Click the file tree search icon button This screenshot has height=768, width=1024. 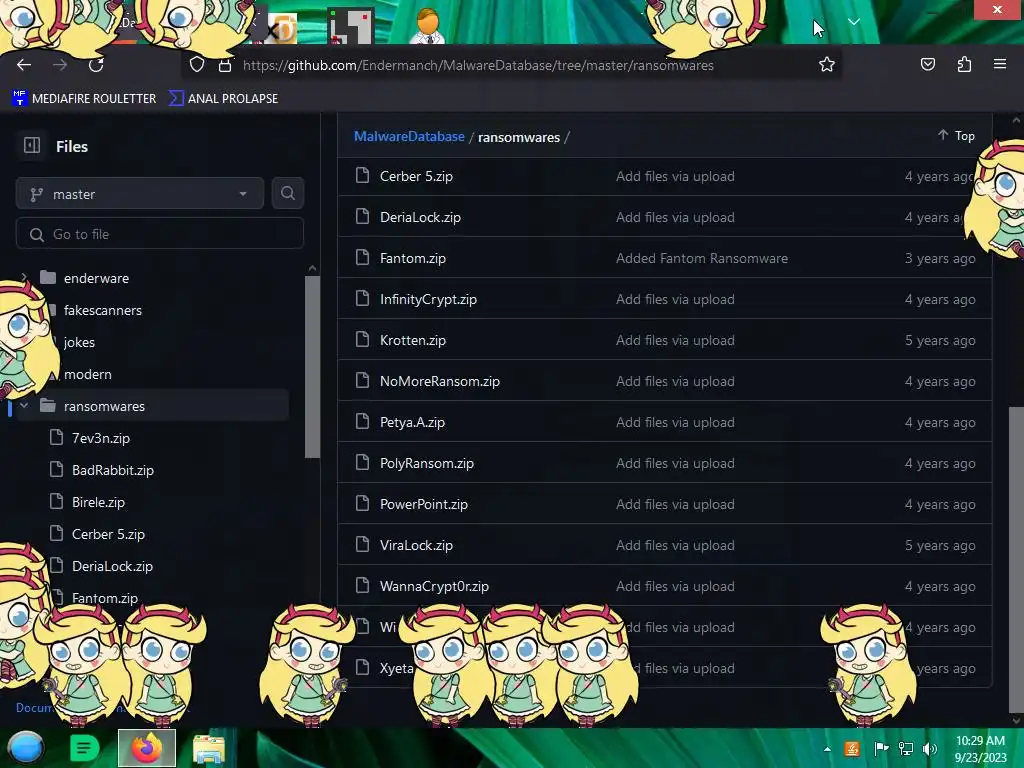click(287, 193)
